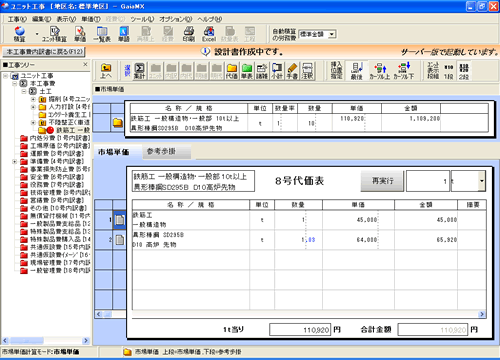
Task: Click the ユニット積算 toolbar icon
Action: 54,34
